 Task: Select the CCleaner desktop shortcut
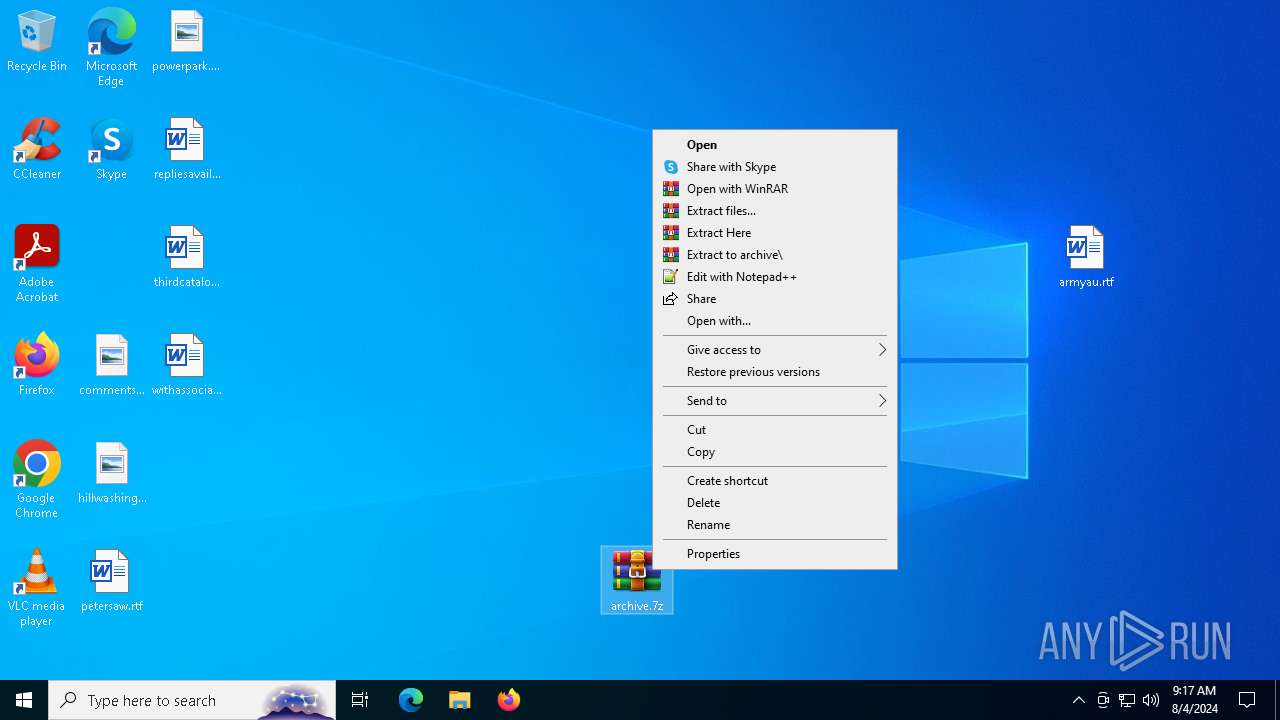(x=37, y=150)
